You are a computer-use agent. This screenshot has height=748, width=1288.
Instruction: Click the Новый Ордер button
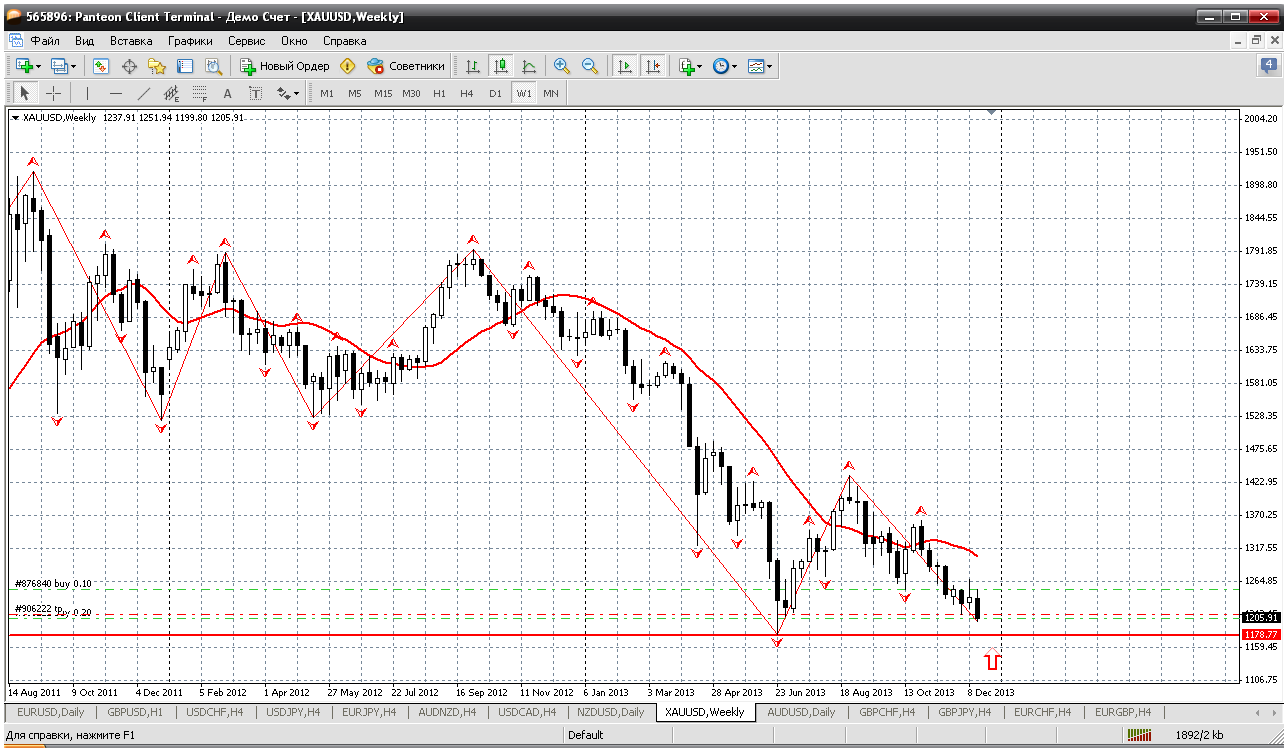[x=285, y=66]
